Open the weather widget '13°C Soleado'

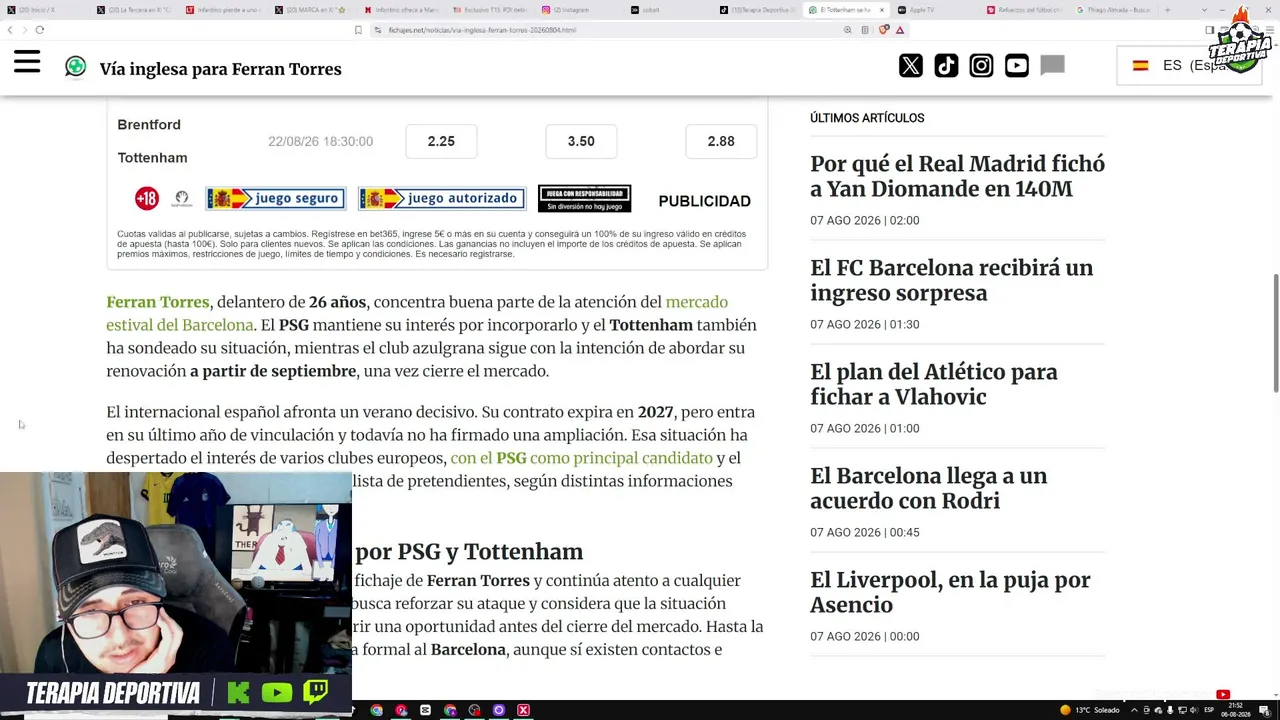pos(1090,710)
